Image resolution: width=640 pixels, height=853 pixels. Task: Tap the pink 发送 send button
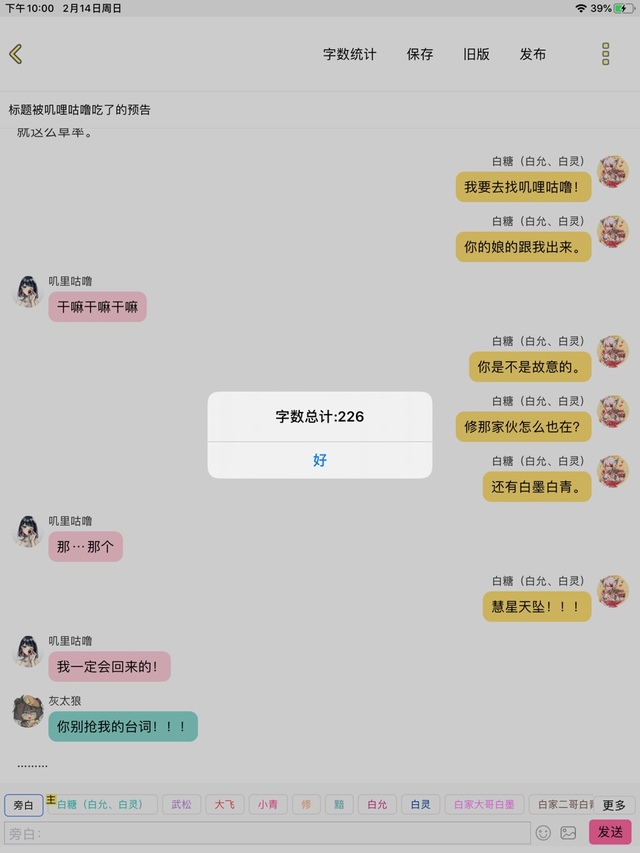click(x=610, y=832)
